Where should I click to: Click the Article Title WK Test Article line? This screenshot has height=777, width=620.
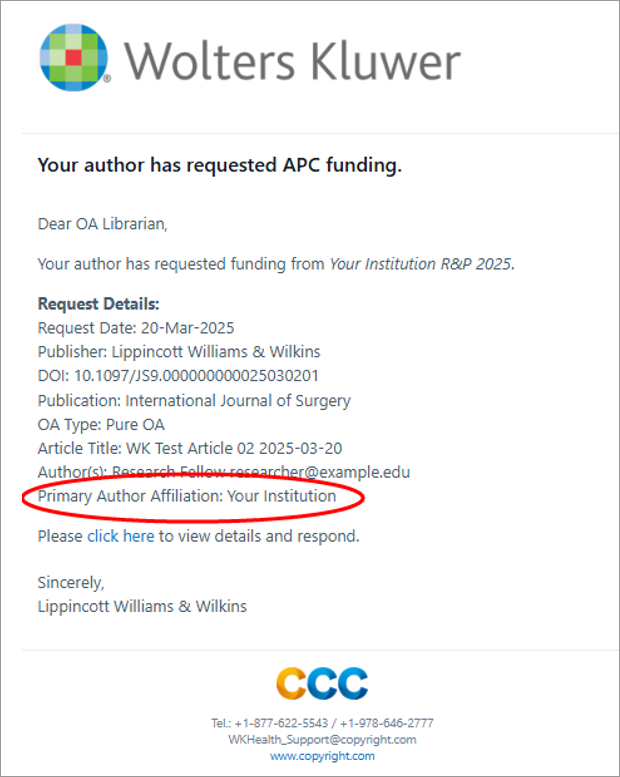pyautogui.click(x=190, y=448)
